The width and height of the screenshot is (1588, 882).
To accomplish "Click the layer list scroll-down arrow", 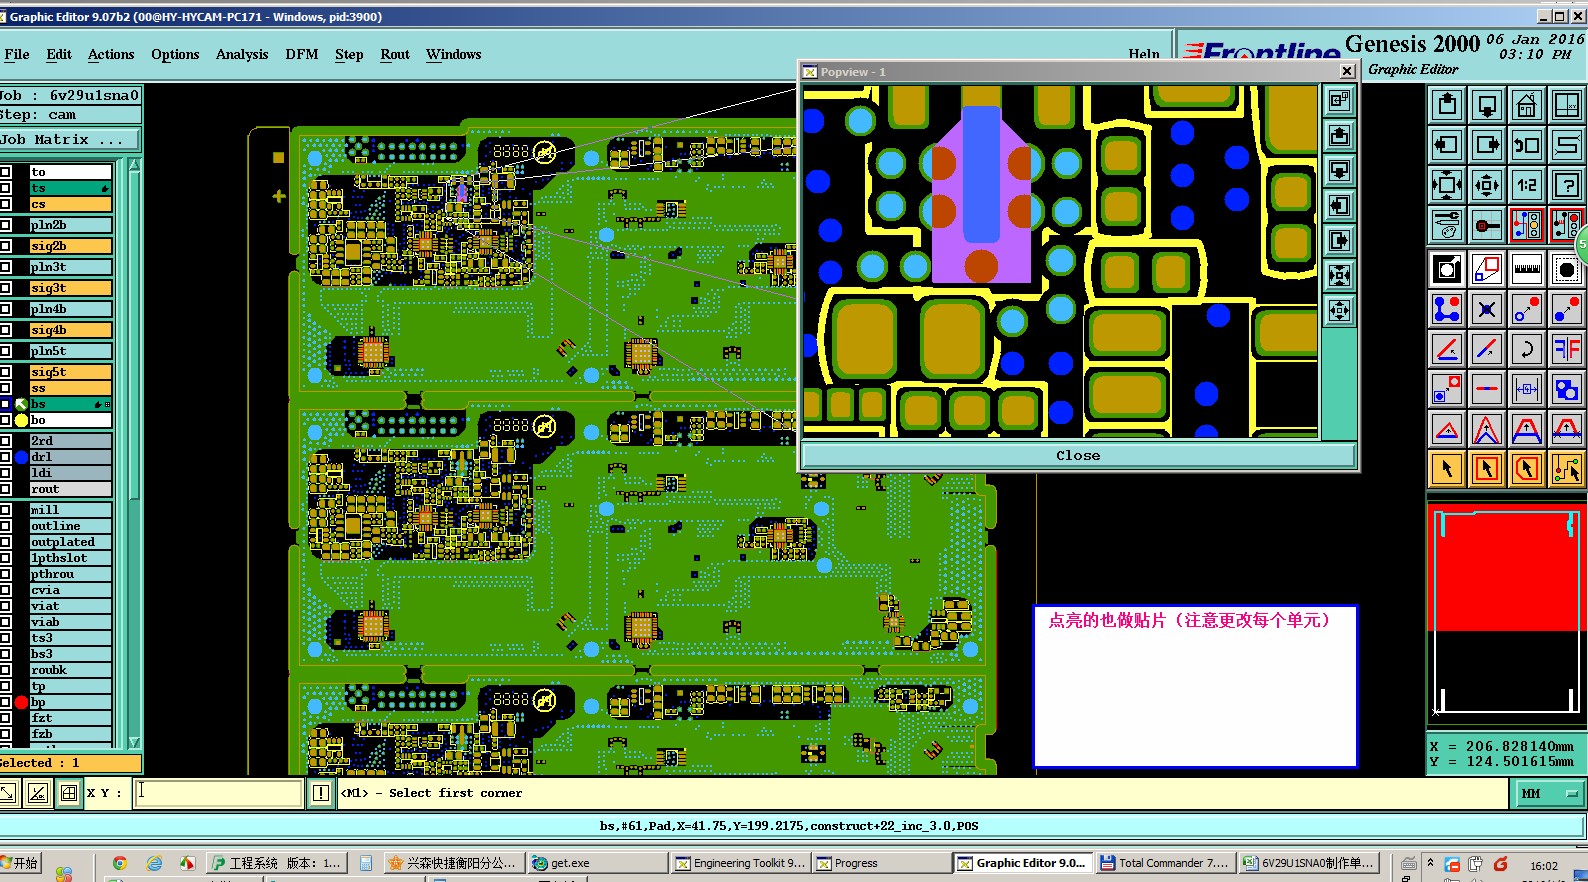I will (134, 742).
